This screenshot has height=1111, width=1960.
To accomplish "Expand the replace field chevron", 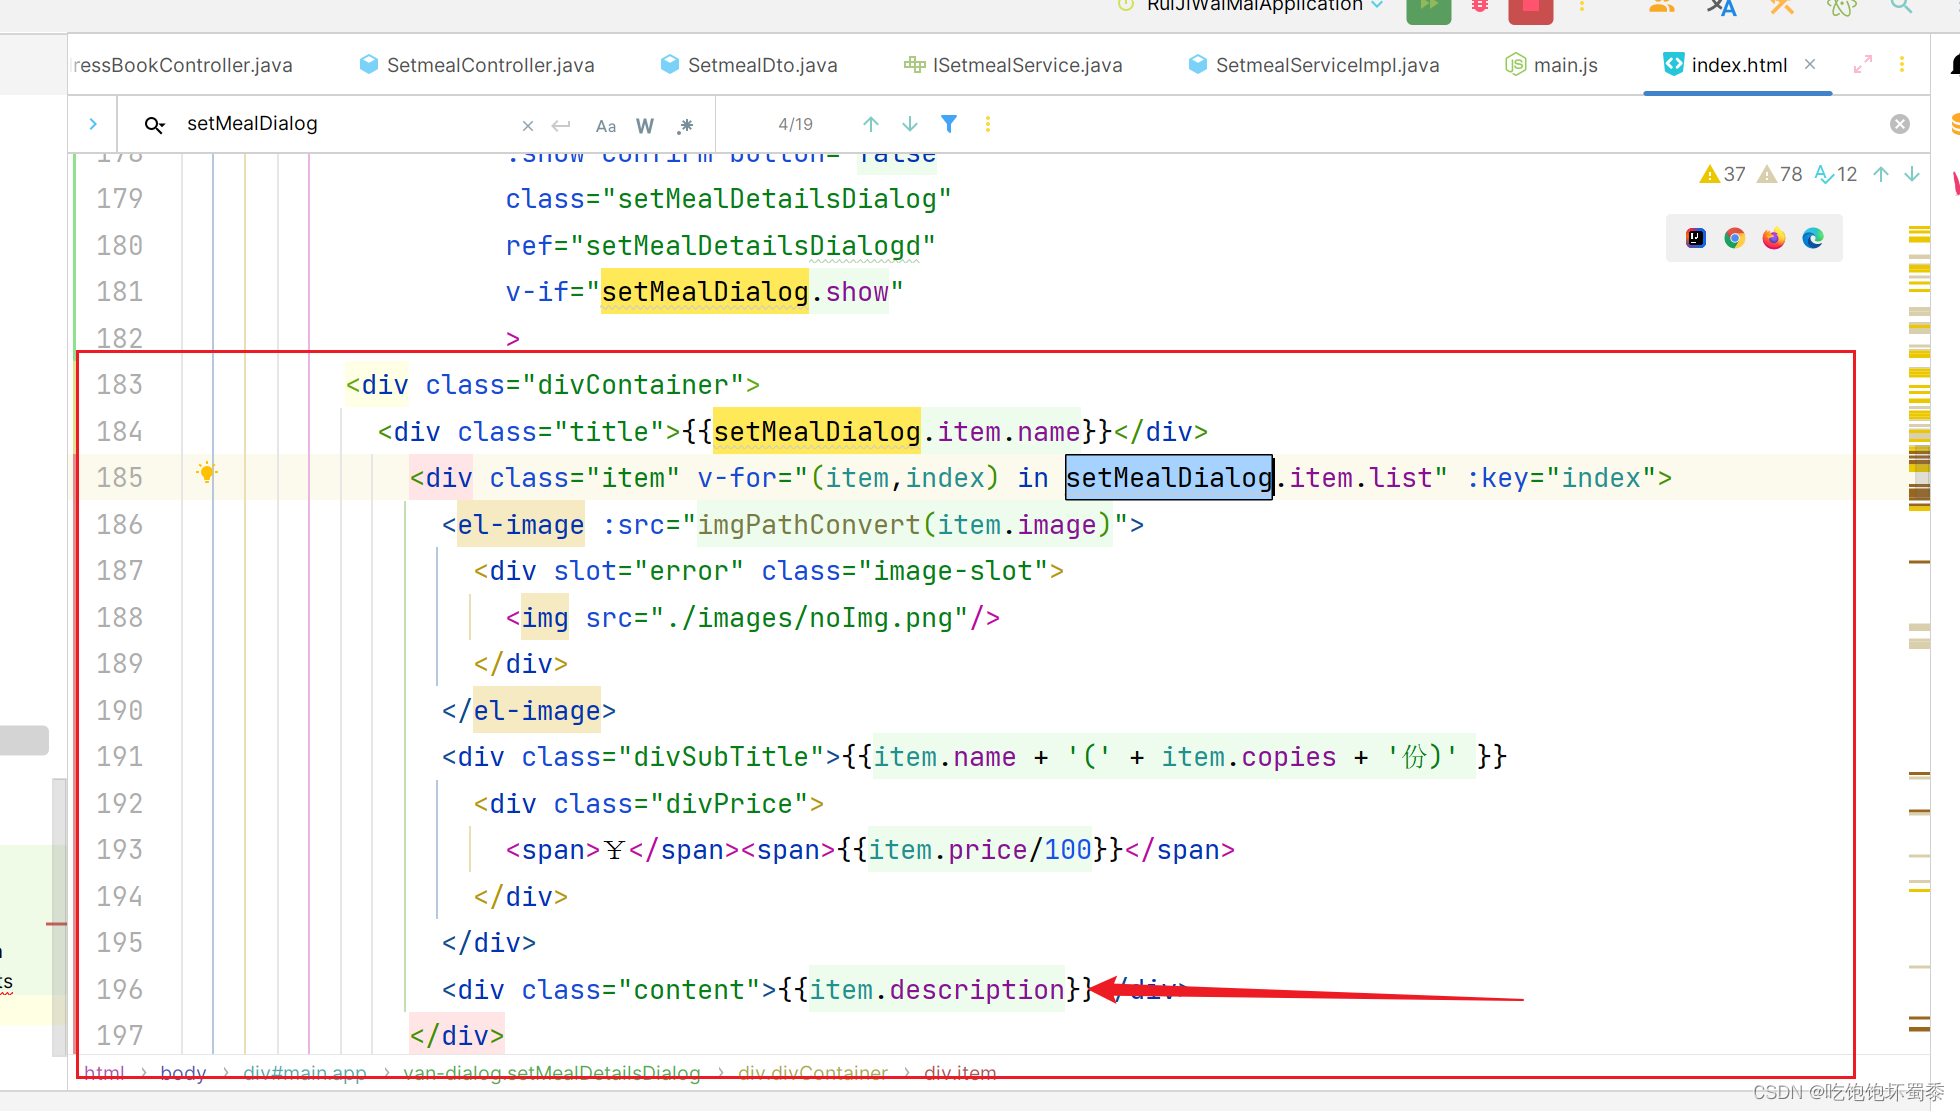I will click(x=93, y=124).
